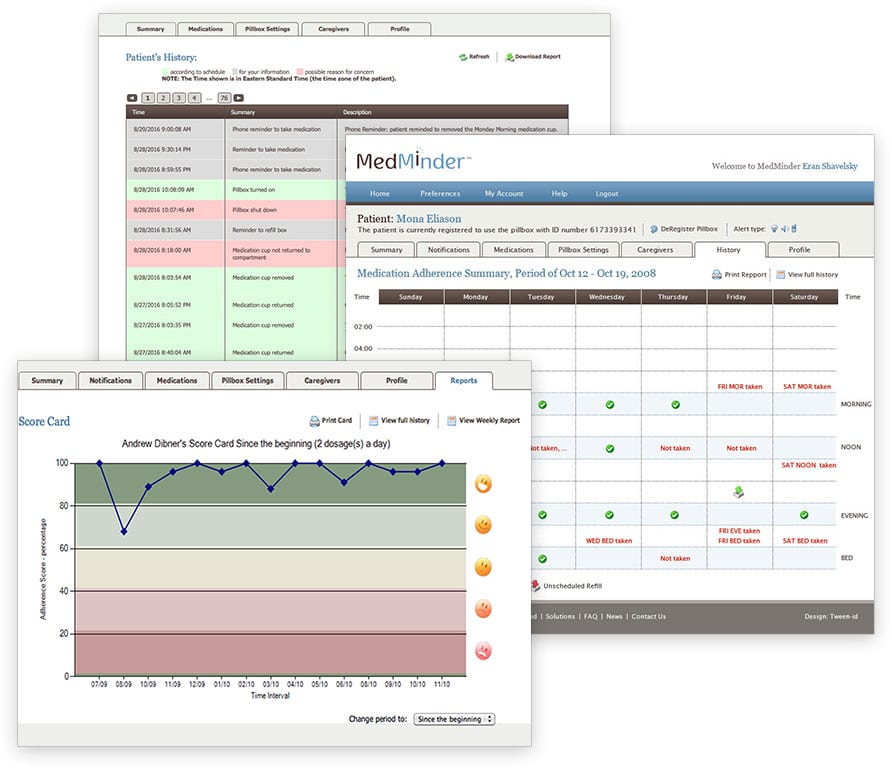Open Medications tab in MedMinder window

pos(513,250)
